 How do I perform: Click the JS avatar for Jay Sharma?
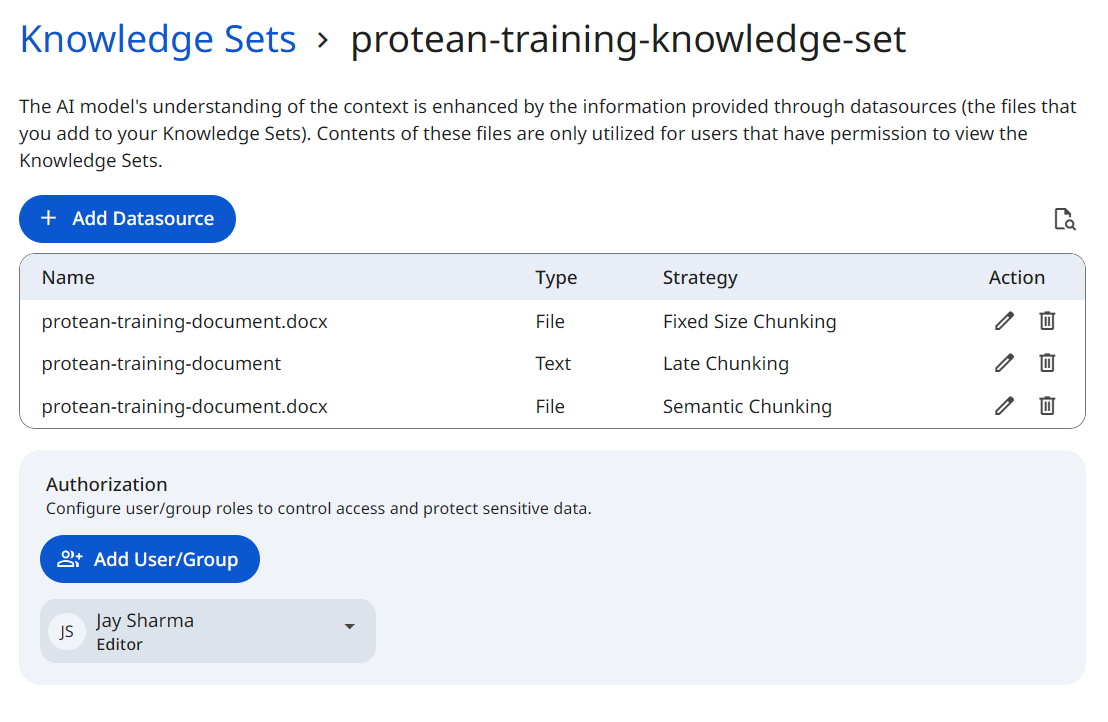coord(67,631)
